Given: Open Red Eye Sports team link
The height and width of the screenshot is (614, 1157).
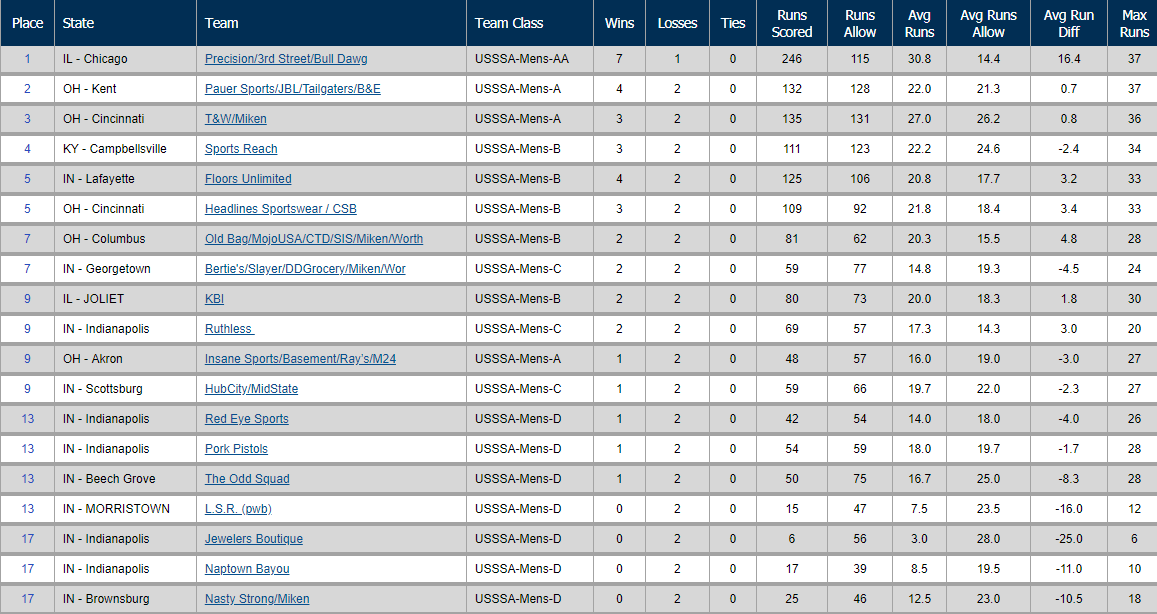Looking at the screenshot, I should pyautogui.click(x=246, y=419).
